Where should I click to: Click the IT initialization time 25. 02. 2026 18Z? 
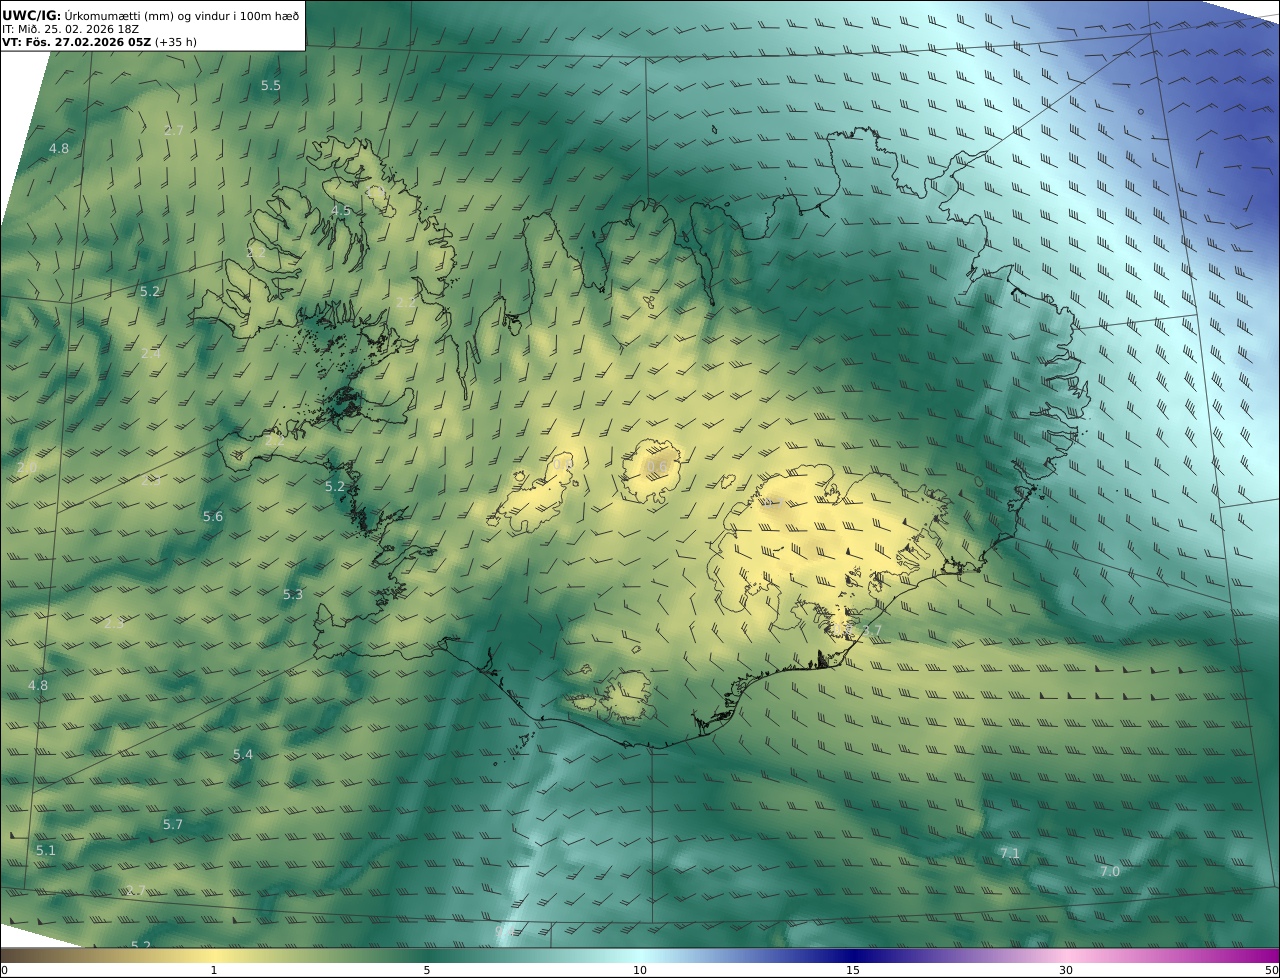(x=70, y=29)
